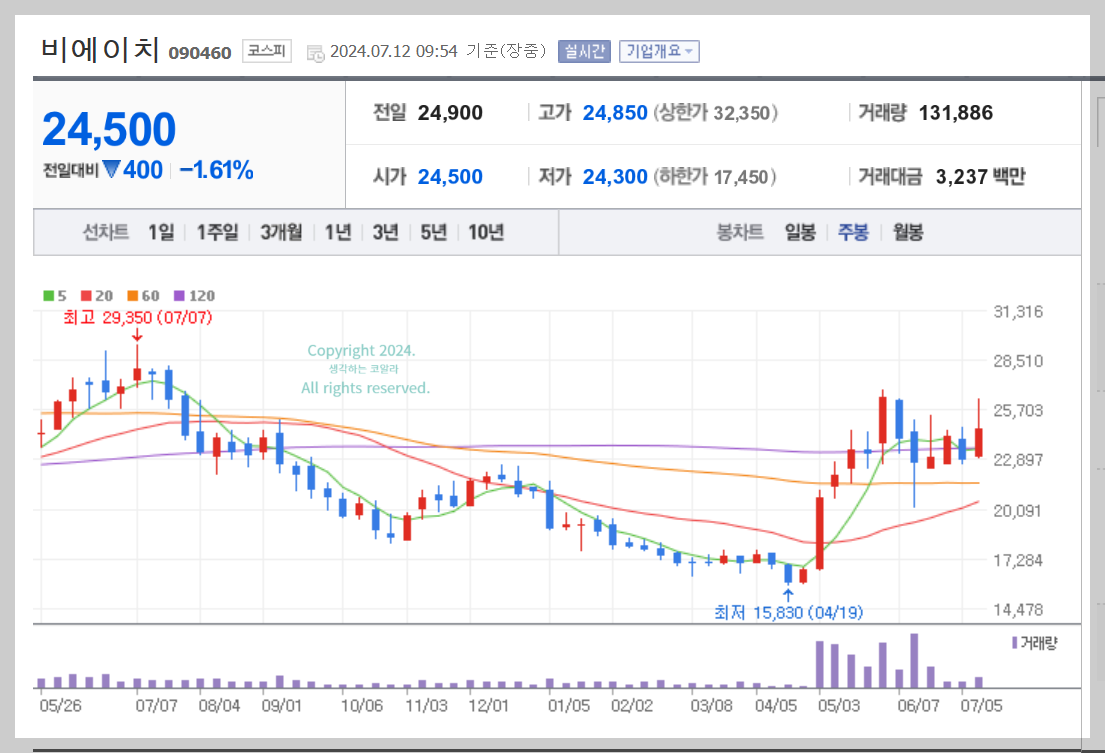Enable the 실시간 real-time mode
The image size is (1105, 753).
(x=583, y=48)
